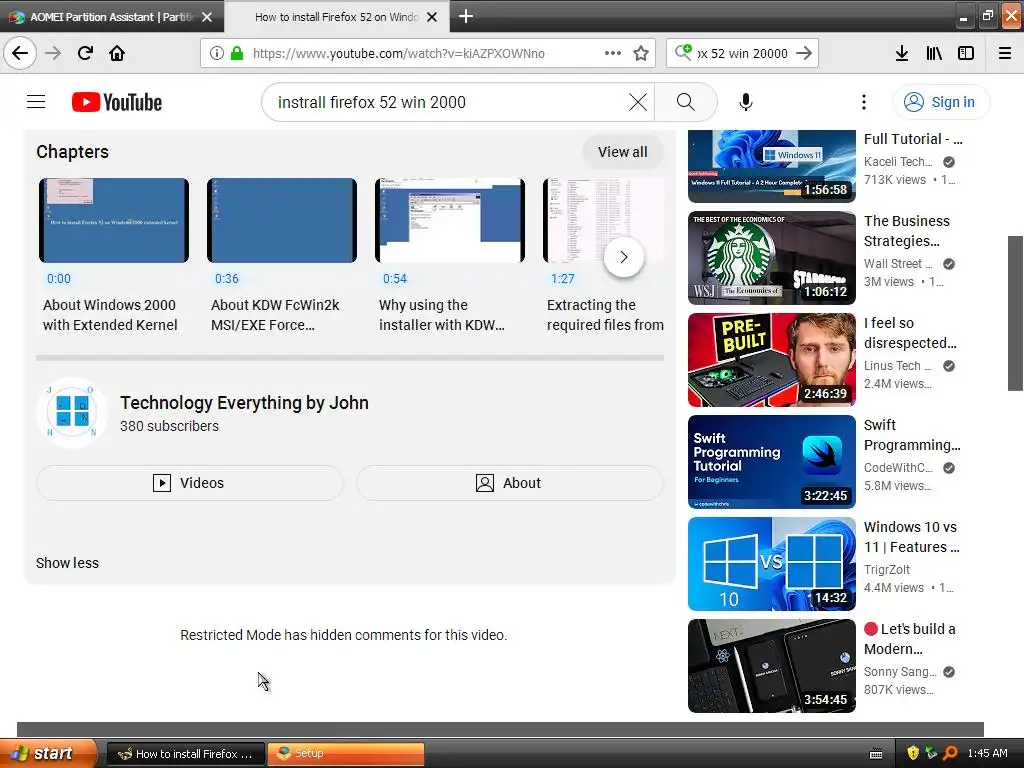Open I feel so disrespected video title
The width and height of the screenshot is (1024, 768).
click(x=910, y=333)
